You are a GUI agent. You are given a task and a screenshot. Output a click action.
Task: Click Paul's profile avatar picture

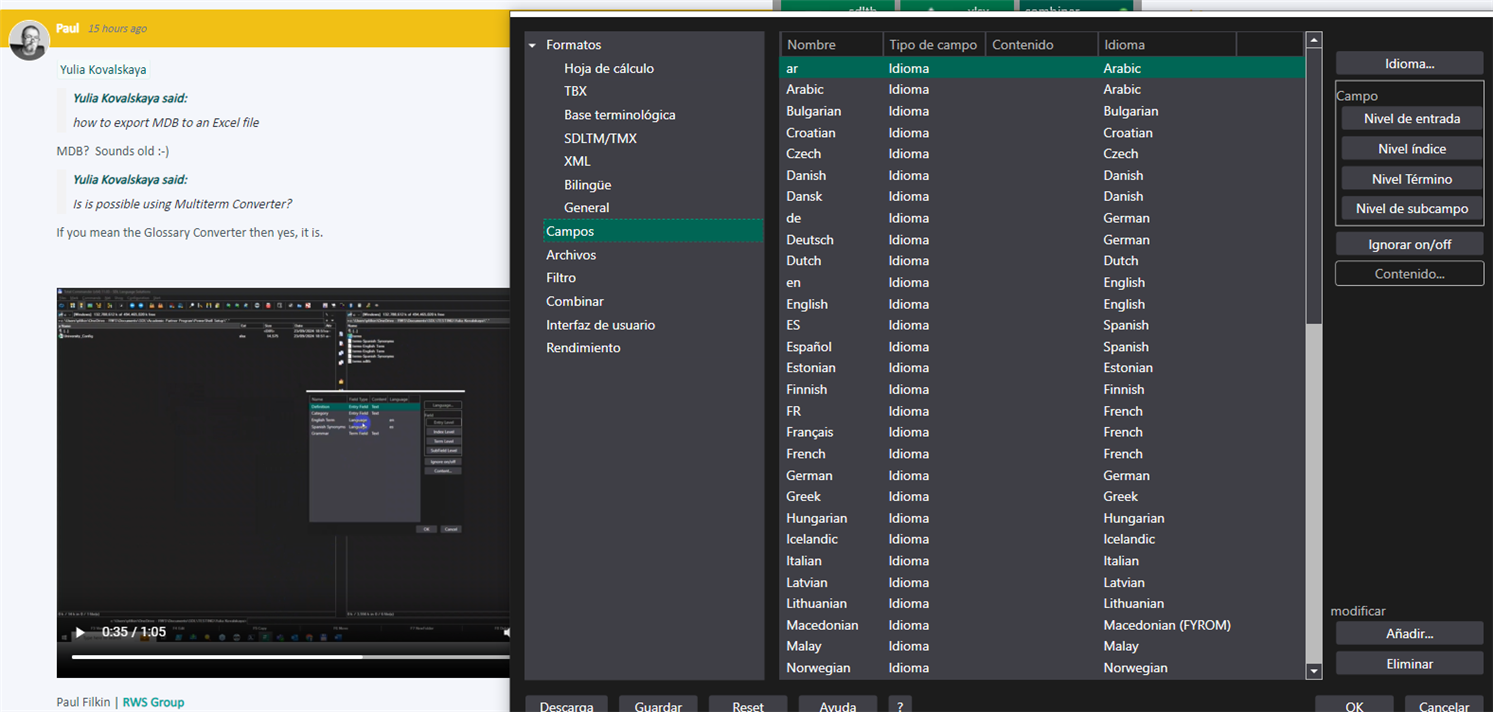pyautogui.click(x=30, y=41)
